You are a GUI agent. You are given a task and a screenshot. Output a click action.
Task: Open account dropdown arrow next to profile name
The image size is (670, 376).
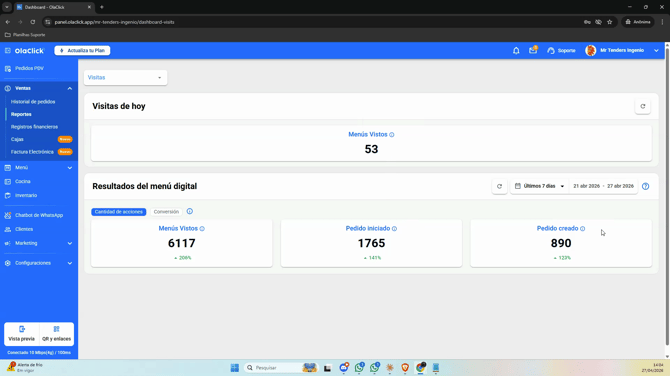coord(656,50)
